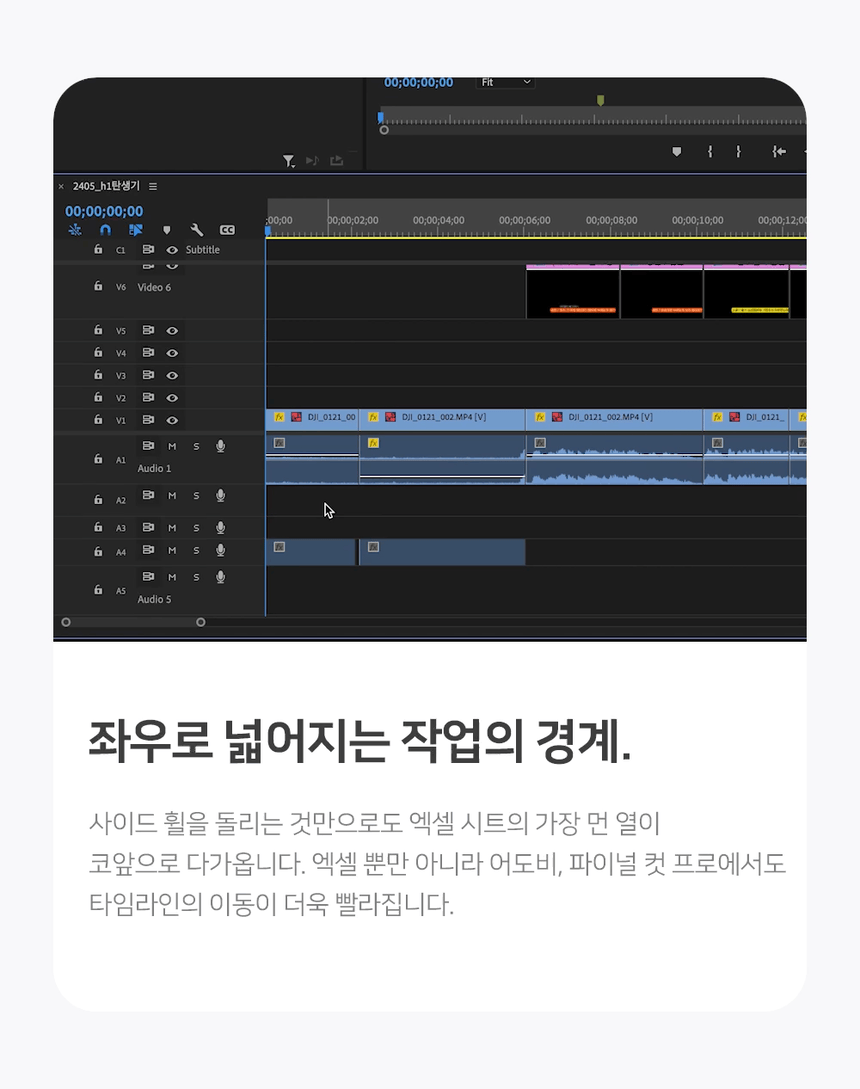Open the sequence panel hamburger menu

coord(153,186)
